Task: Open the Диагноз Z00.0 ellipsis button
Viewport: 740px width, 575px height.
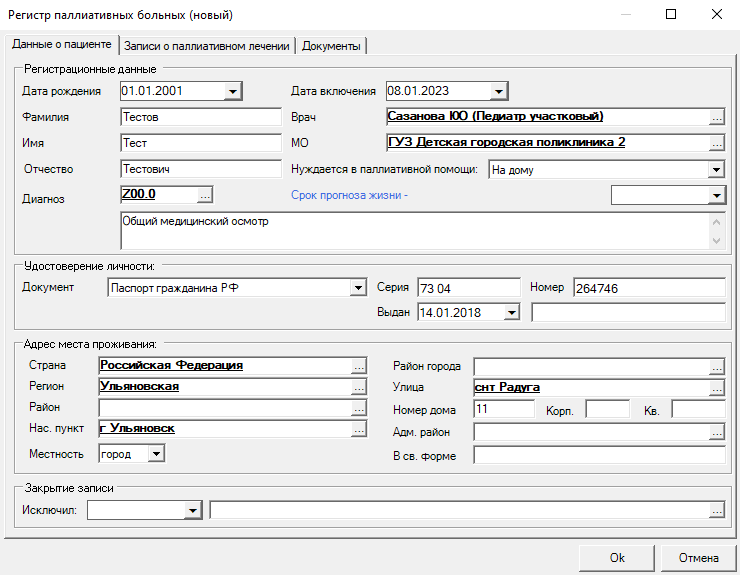Action: [x=205, y=194]
